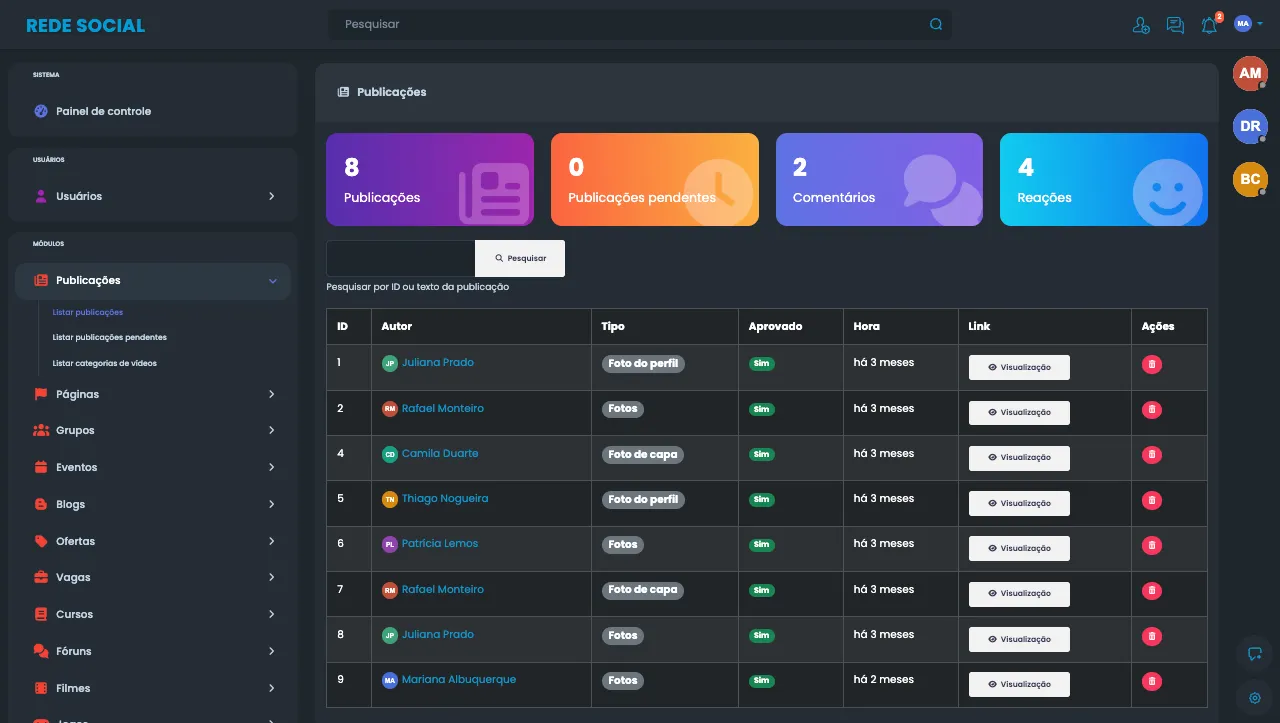The width and height of the screenshot is (1280, 723).
Task: Focus the publication ID or text search box
Action: (x=400, y=258)
